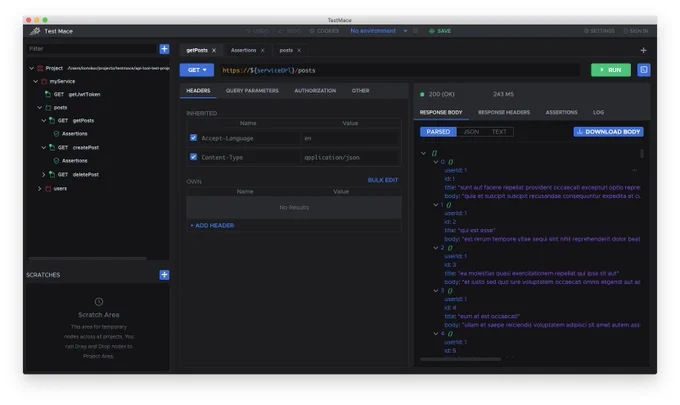This screenshot has width=680, height=405.
Task: Expand the deletePost request node
Action: click(x=44, y=174)
